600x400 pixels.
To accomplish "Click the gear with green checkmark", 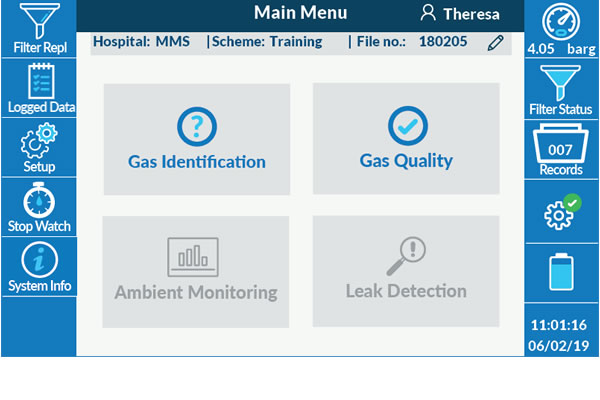I will (x=561, y=211).
